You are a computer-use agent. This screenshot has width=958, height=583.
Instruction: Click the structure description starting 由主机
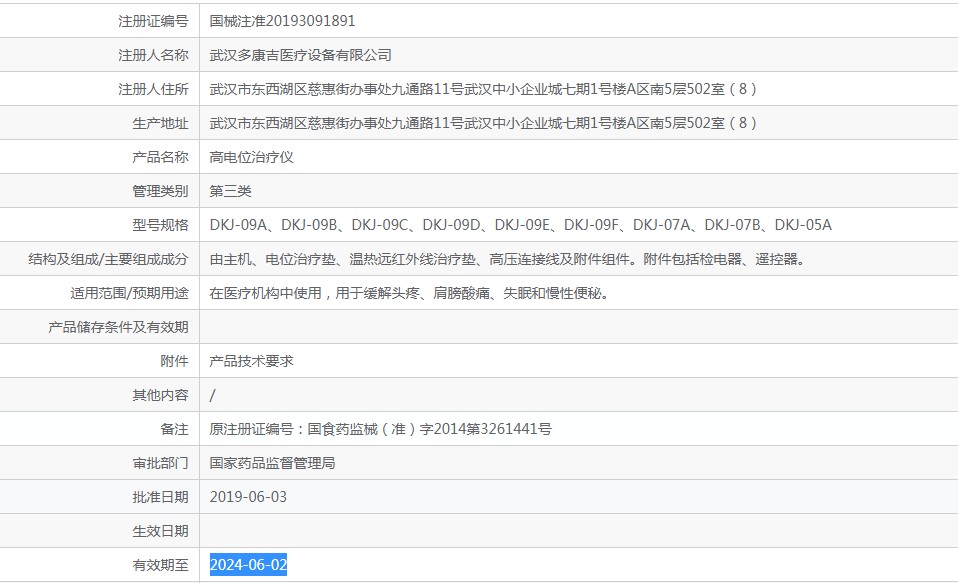pos(510,259)
